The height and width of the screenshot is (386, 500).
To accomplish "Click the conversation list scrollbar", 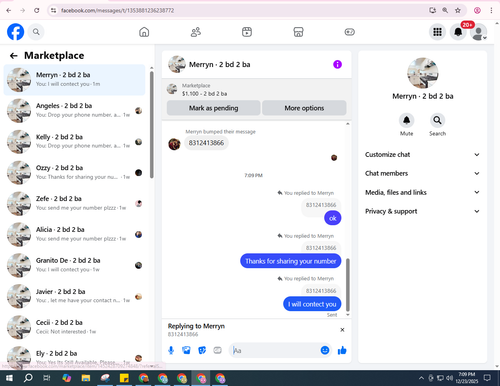I will (152, 125).
